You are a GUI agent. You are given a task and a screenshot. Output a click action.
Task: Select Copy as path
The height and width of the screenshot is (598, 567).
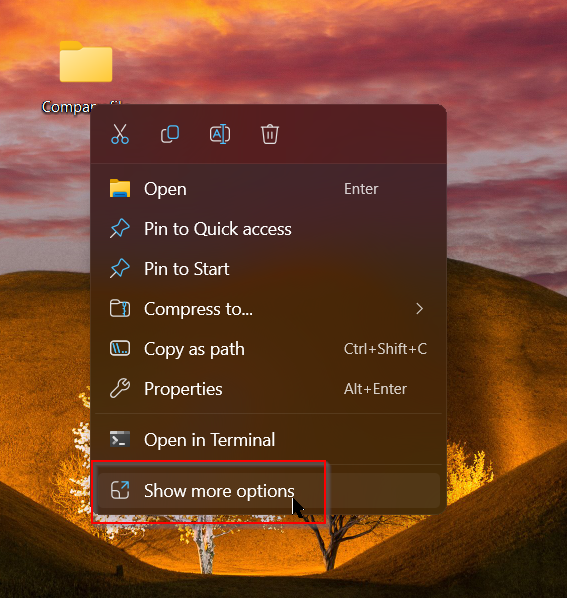(269, 349)
